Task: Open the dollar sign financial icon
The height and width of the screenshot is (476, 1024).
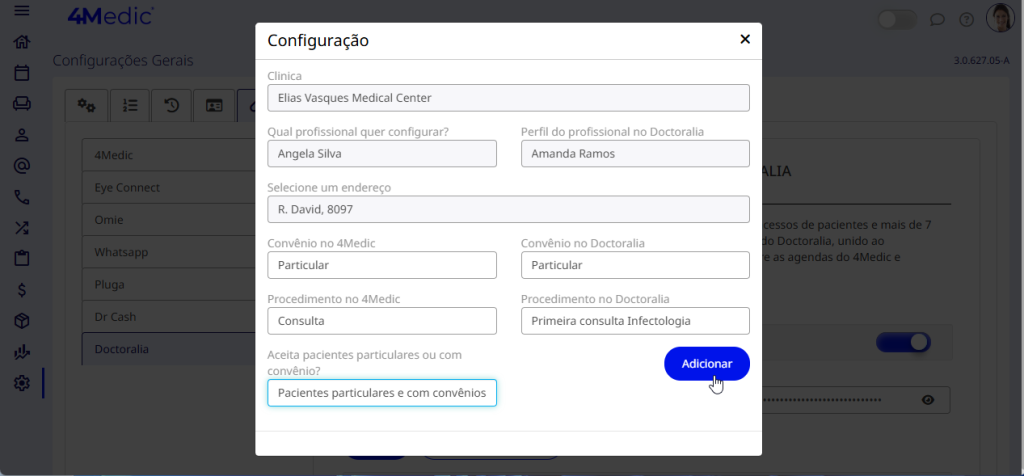Action: tap(21, 290)
